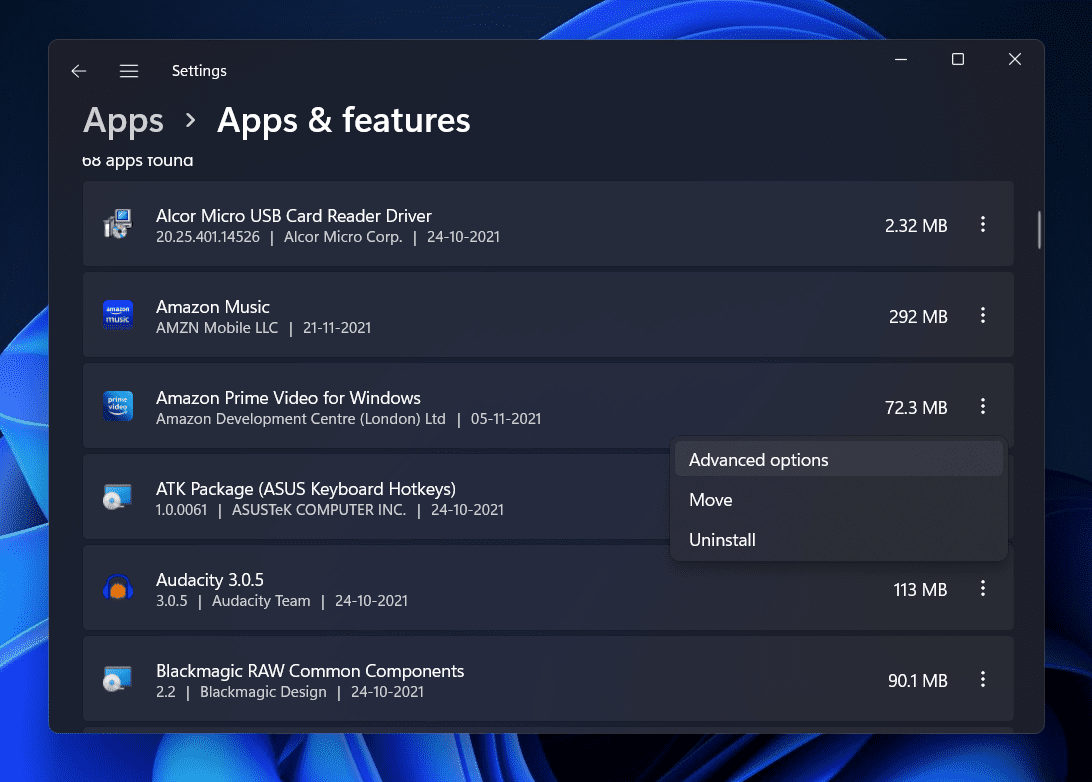Image resolution: width=1092 pixels, height=782 pixels.
Task: Select Move from the context menu
Action: (x=838, y=499)
